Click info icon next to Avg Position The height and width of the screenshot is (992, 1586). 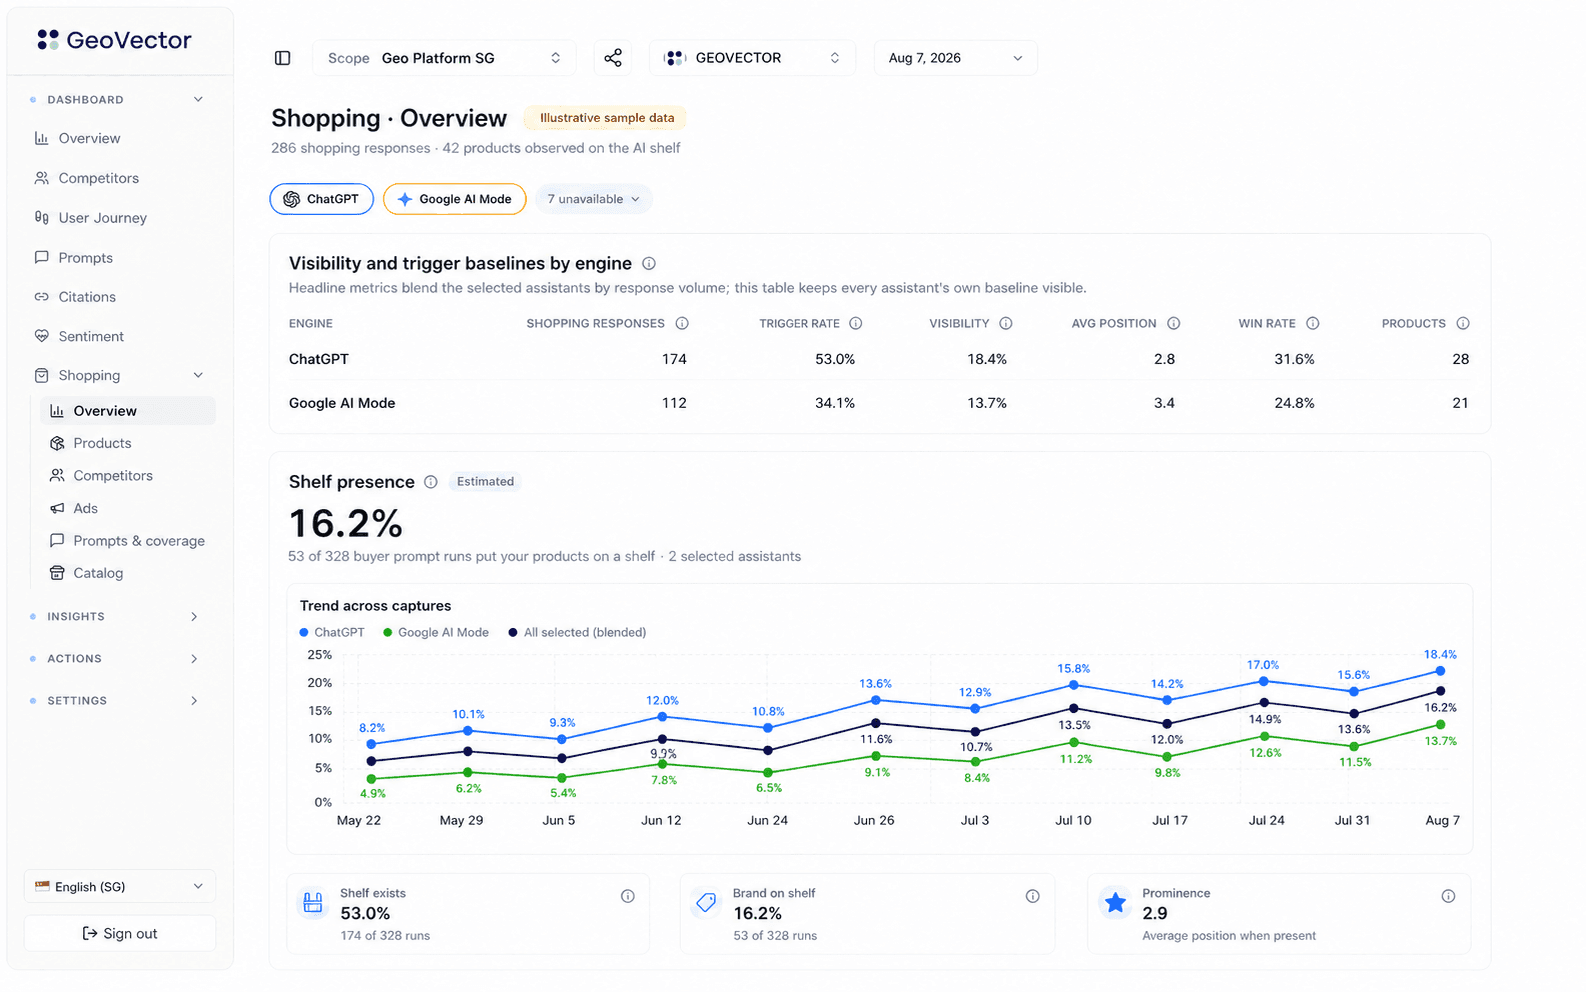click(x=1174, y=324)
